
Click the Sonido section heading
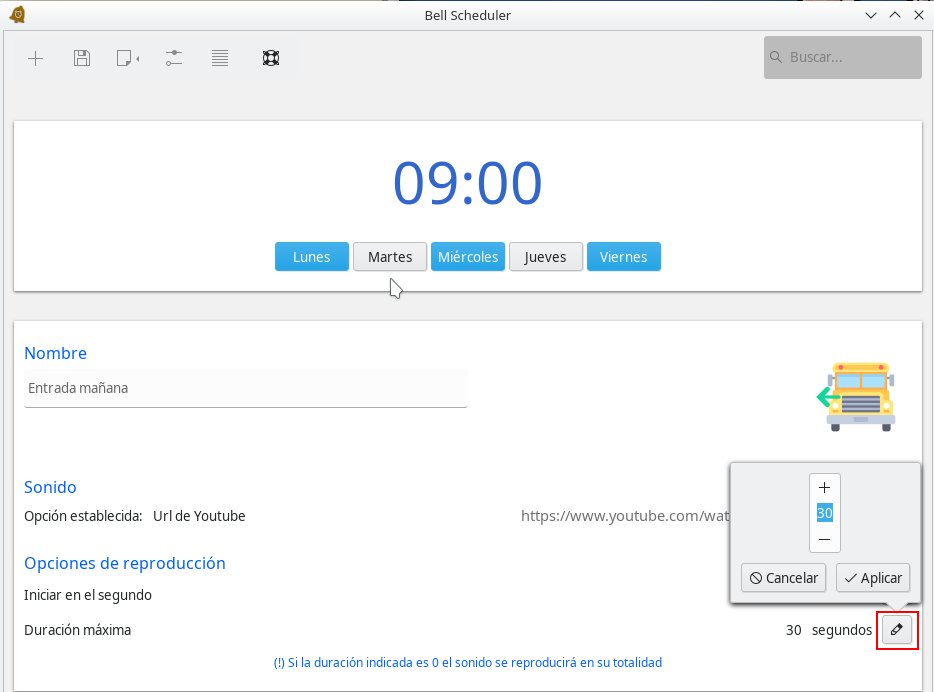click(x=50, y=487)
